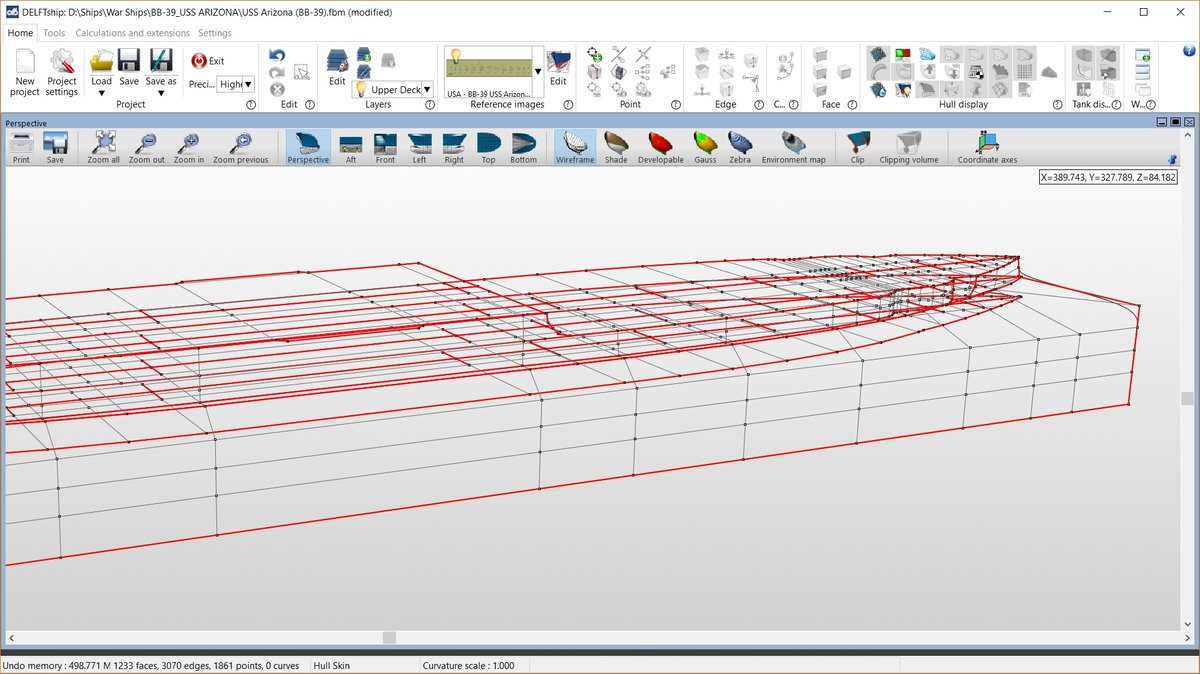Select the Developable surface shading
Viewport: 1200px width, 674px height.
click(660, 146)
